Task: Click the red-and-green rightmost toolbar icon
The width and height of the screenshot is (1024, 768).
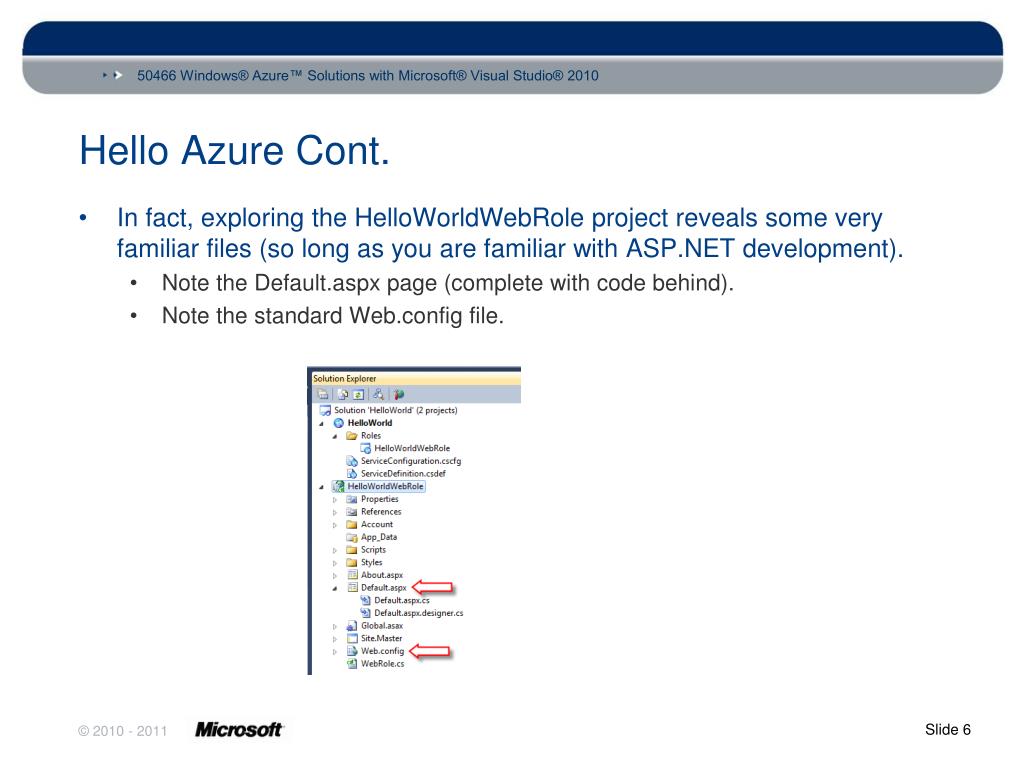Action: 399,394
